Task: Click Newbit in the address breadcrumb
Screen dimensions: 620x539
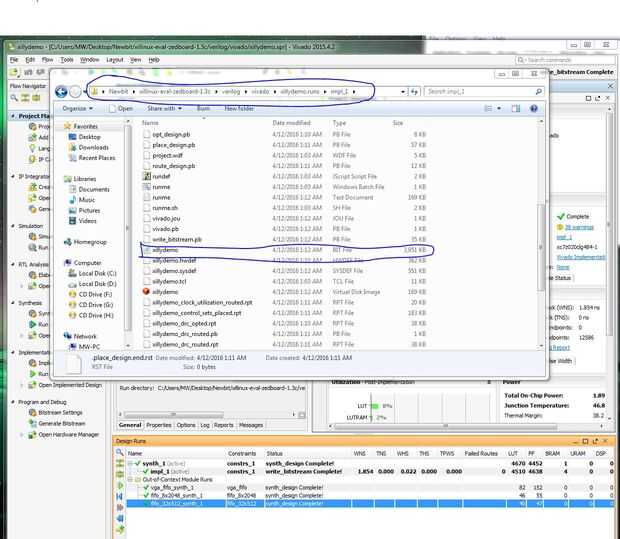Action: pos(118,92)
